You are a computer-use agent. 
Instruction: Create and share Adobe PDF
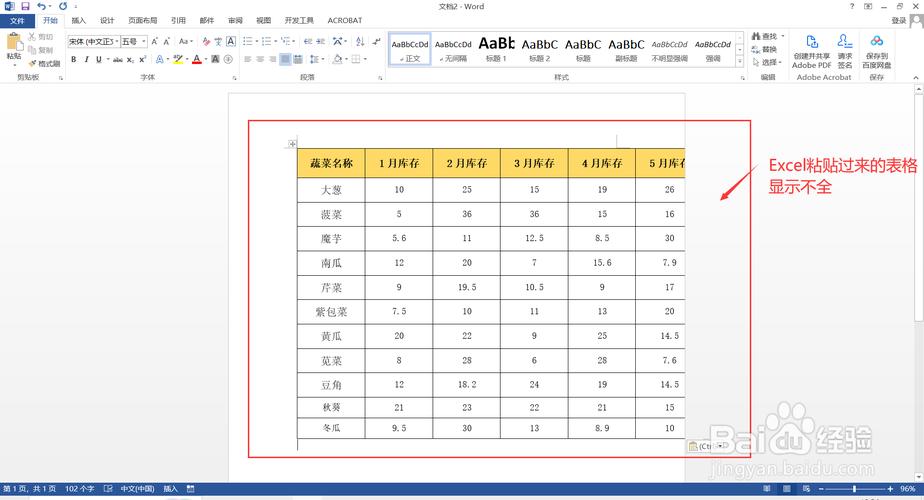[811, 51]
